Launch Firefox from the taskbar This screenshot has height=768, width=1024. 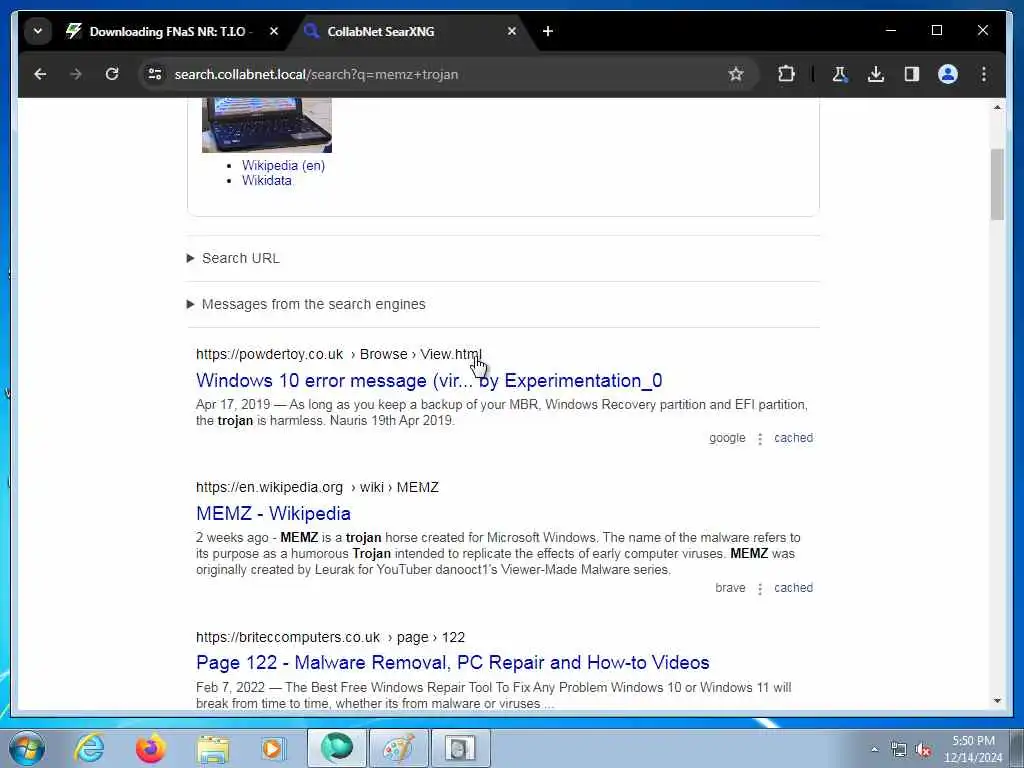coord(150,748)
